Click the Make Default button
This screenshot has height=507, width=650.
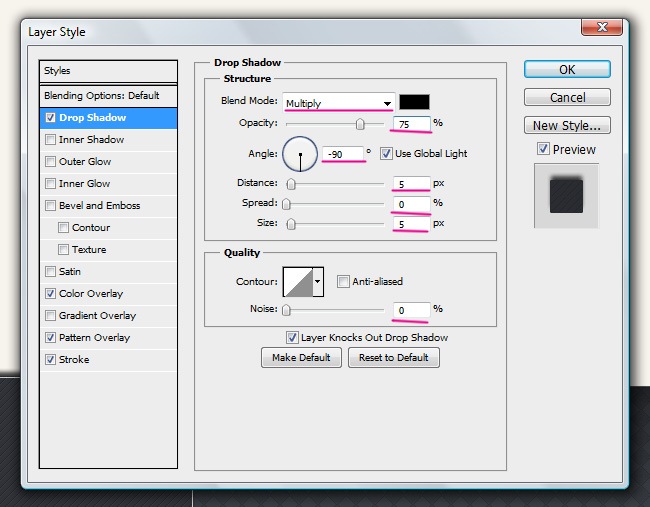pos(301,358)
